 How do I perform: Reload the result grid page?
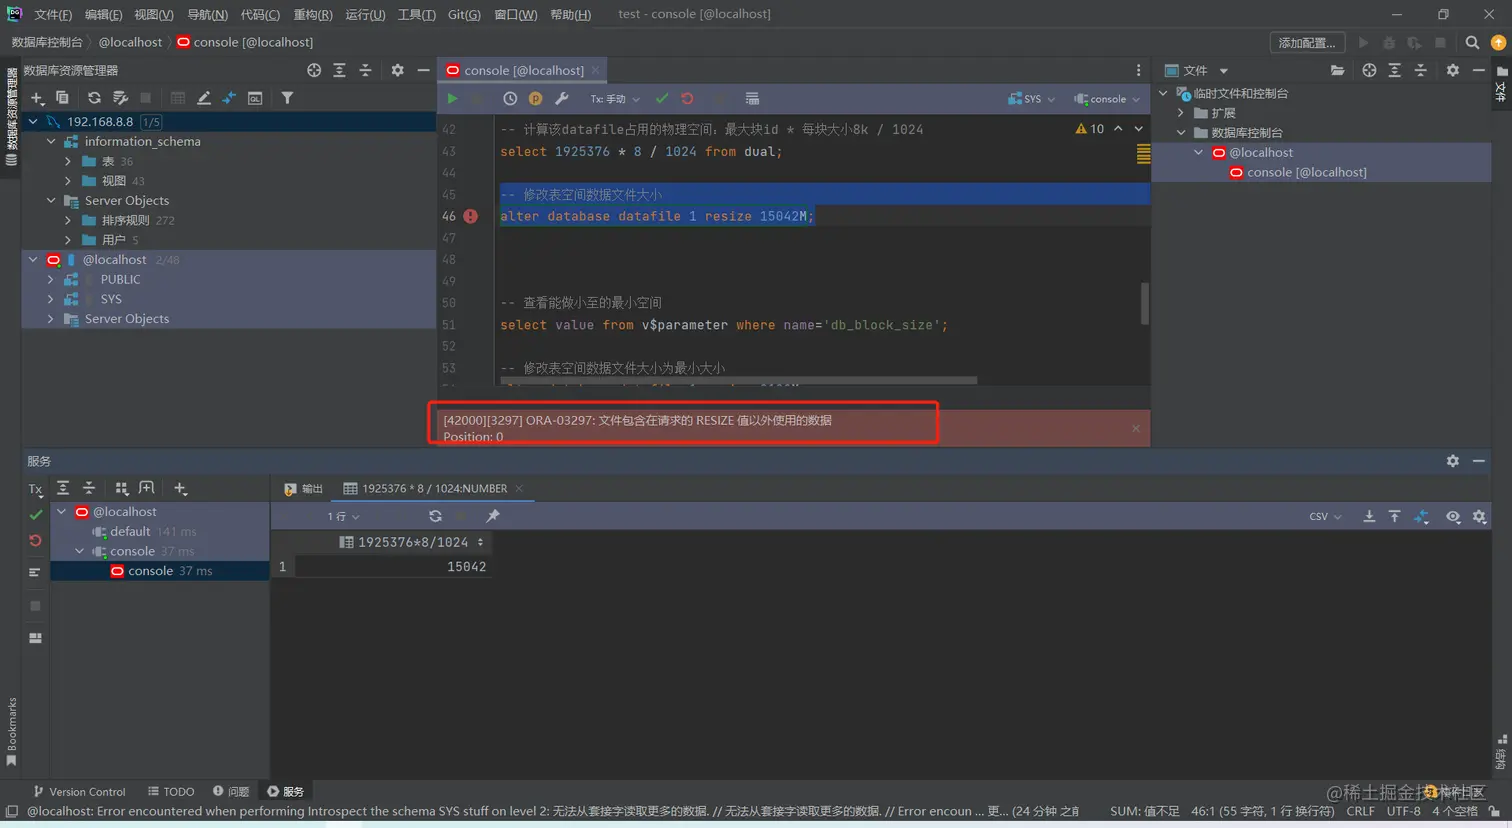[x=435, y=516]
